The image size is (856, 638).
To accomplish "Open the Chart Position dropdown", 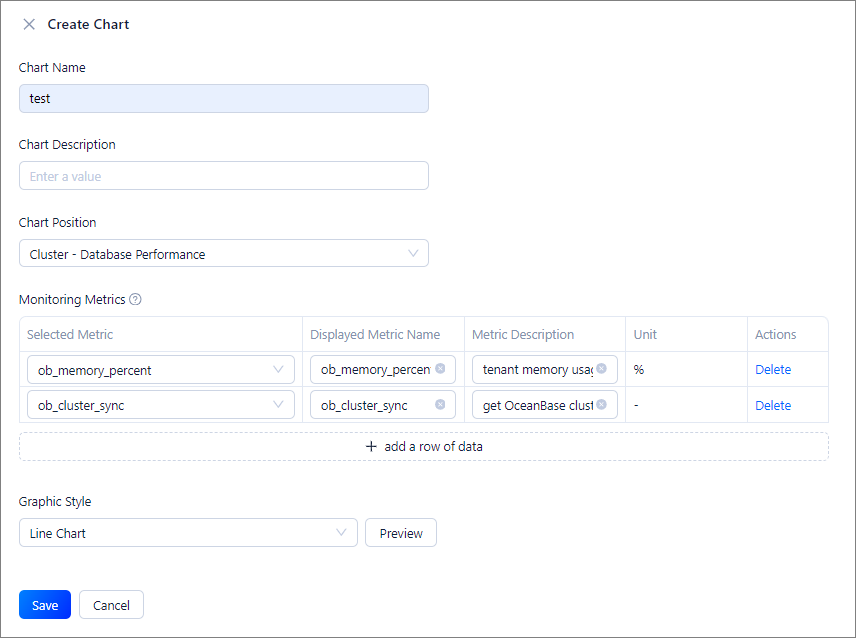I will click(223, 254).
